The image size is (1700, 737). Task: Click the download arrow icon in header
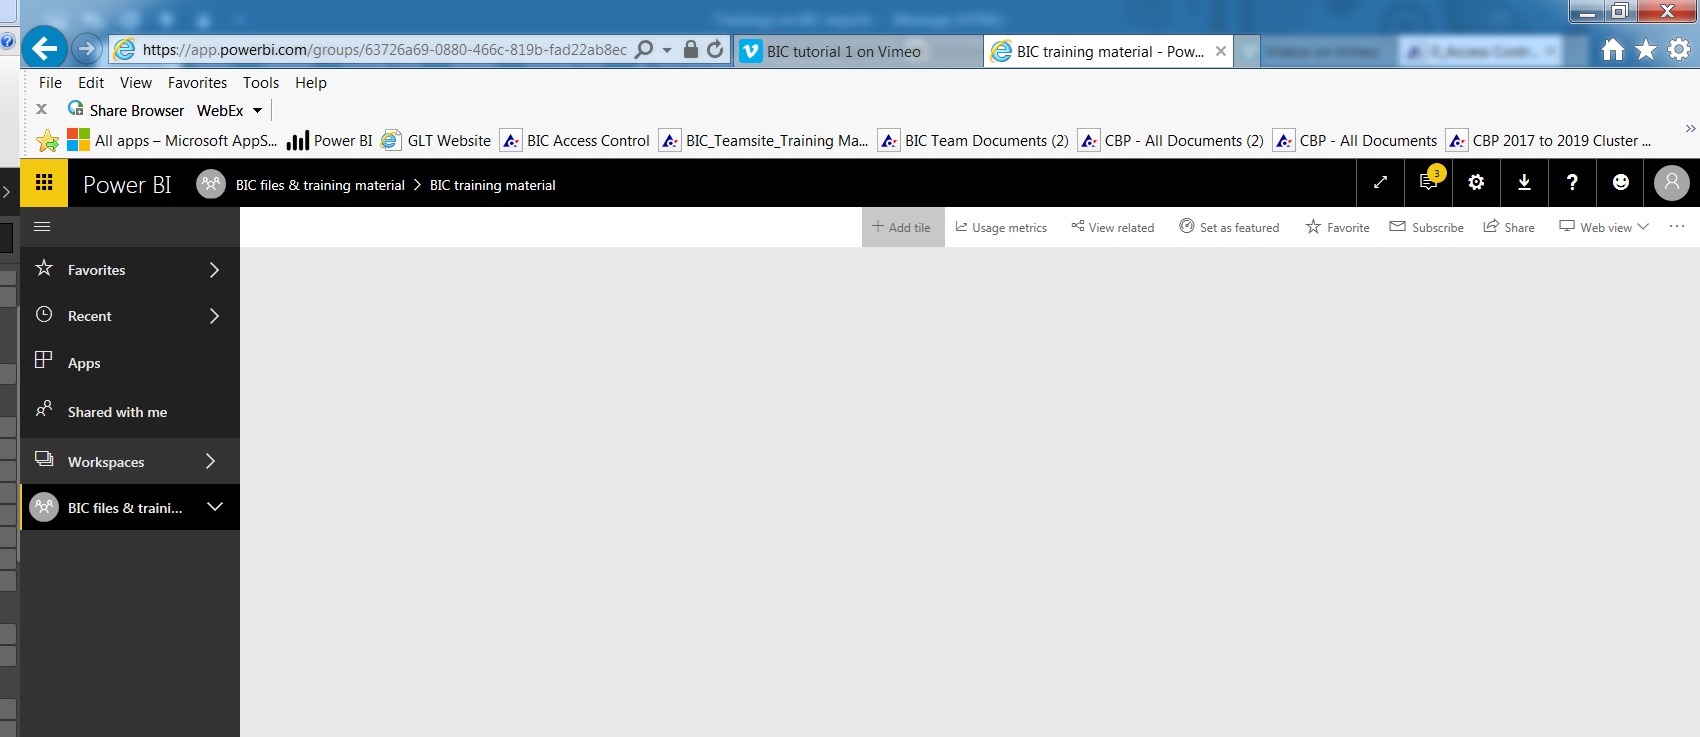tap(1524, 183)
